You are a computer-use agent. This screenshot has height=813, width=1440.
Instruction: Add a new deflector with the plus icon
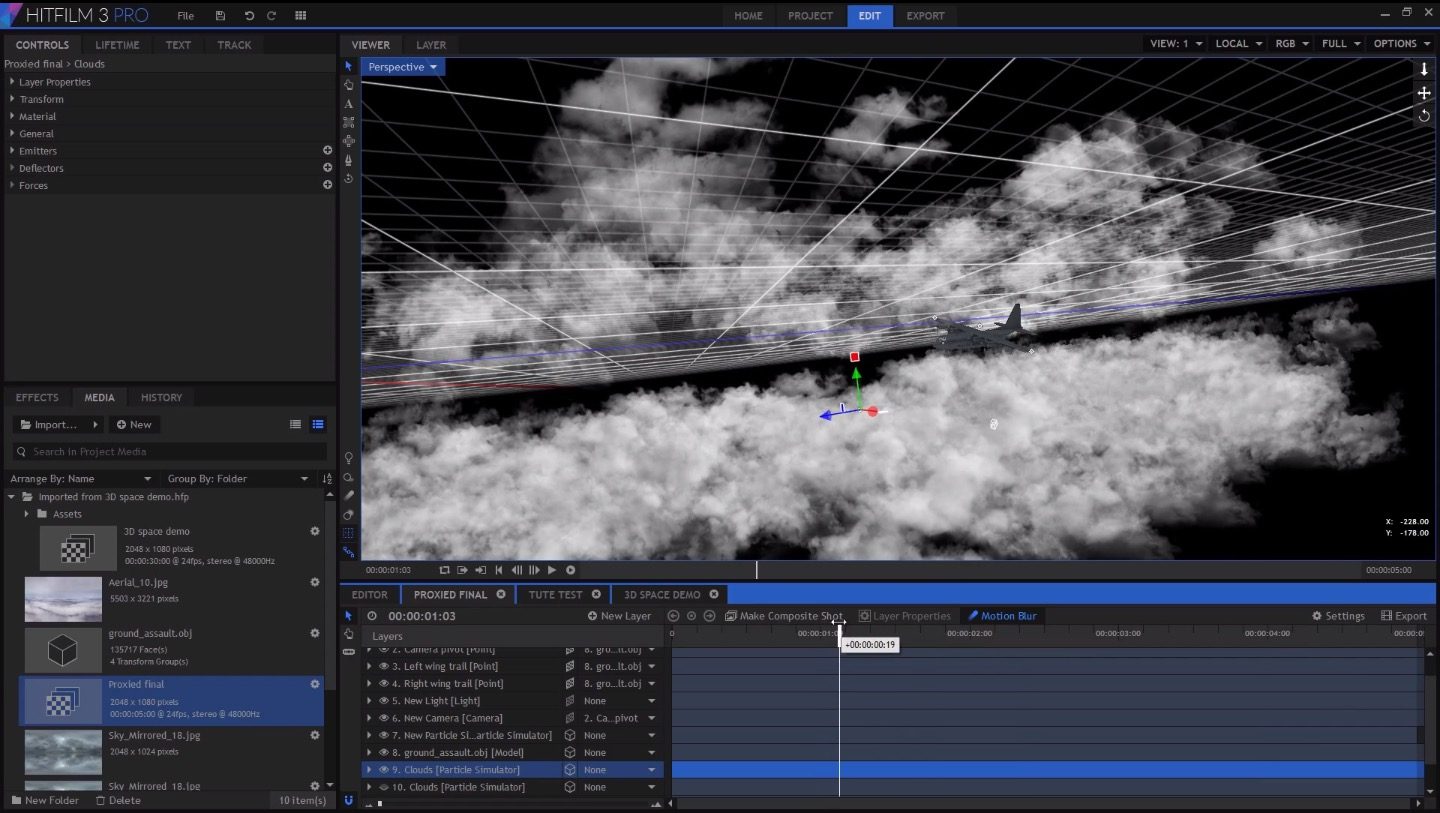(x=327, y=168)
